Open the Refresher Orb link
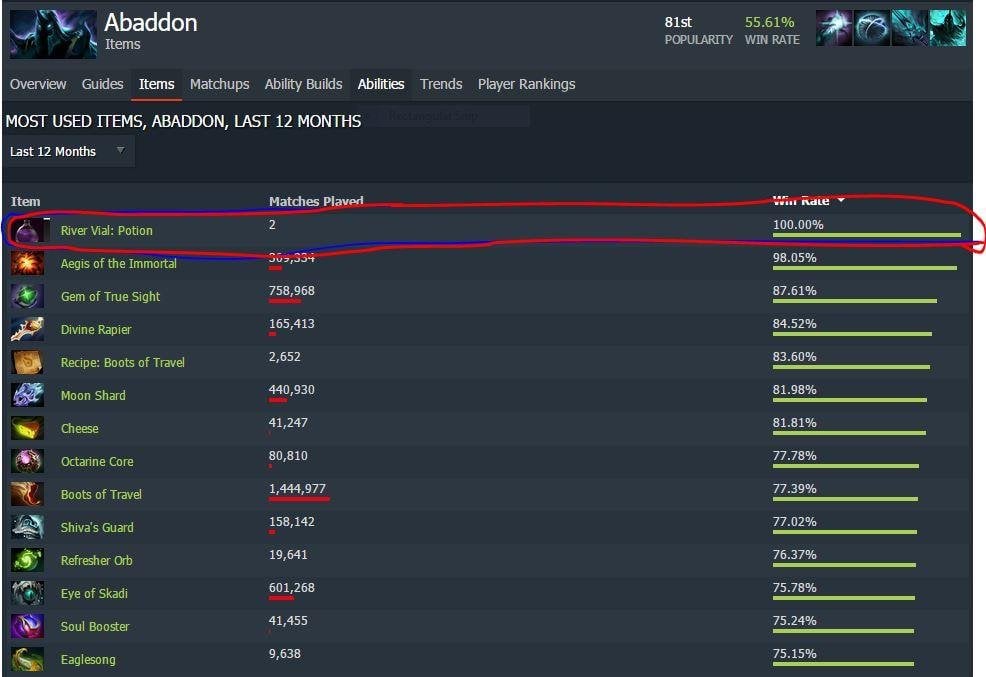This screenshot has height=677, width=986. click(x=96, y=561)
